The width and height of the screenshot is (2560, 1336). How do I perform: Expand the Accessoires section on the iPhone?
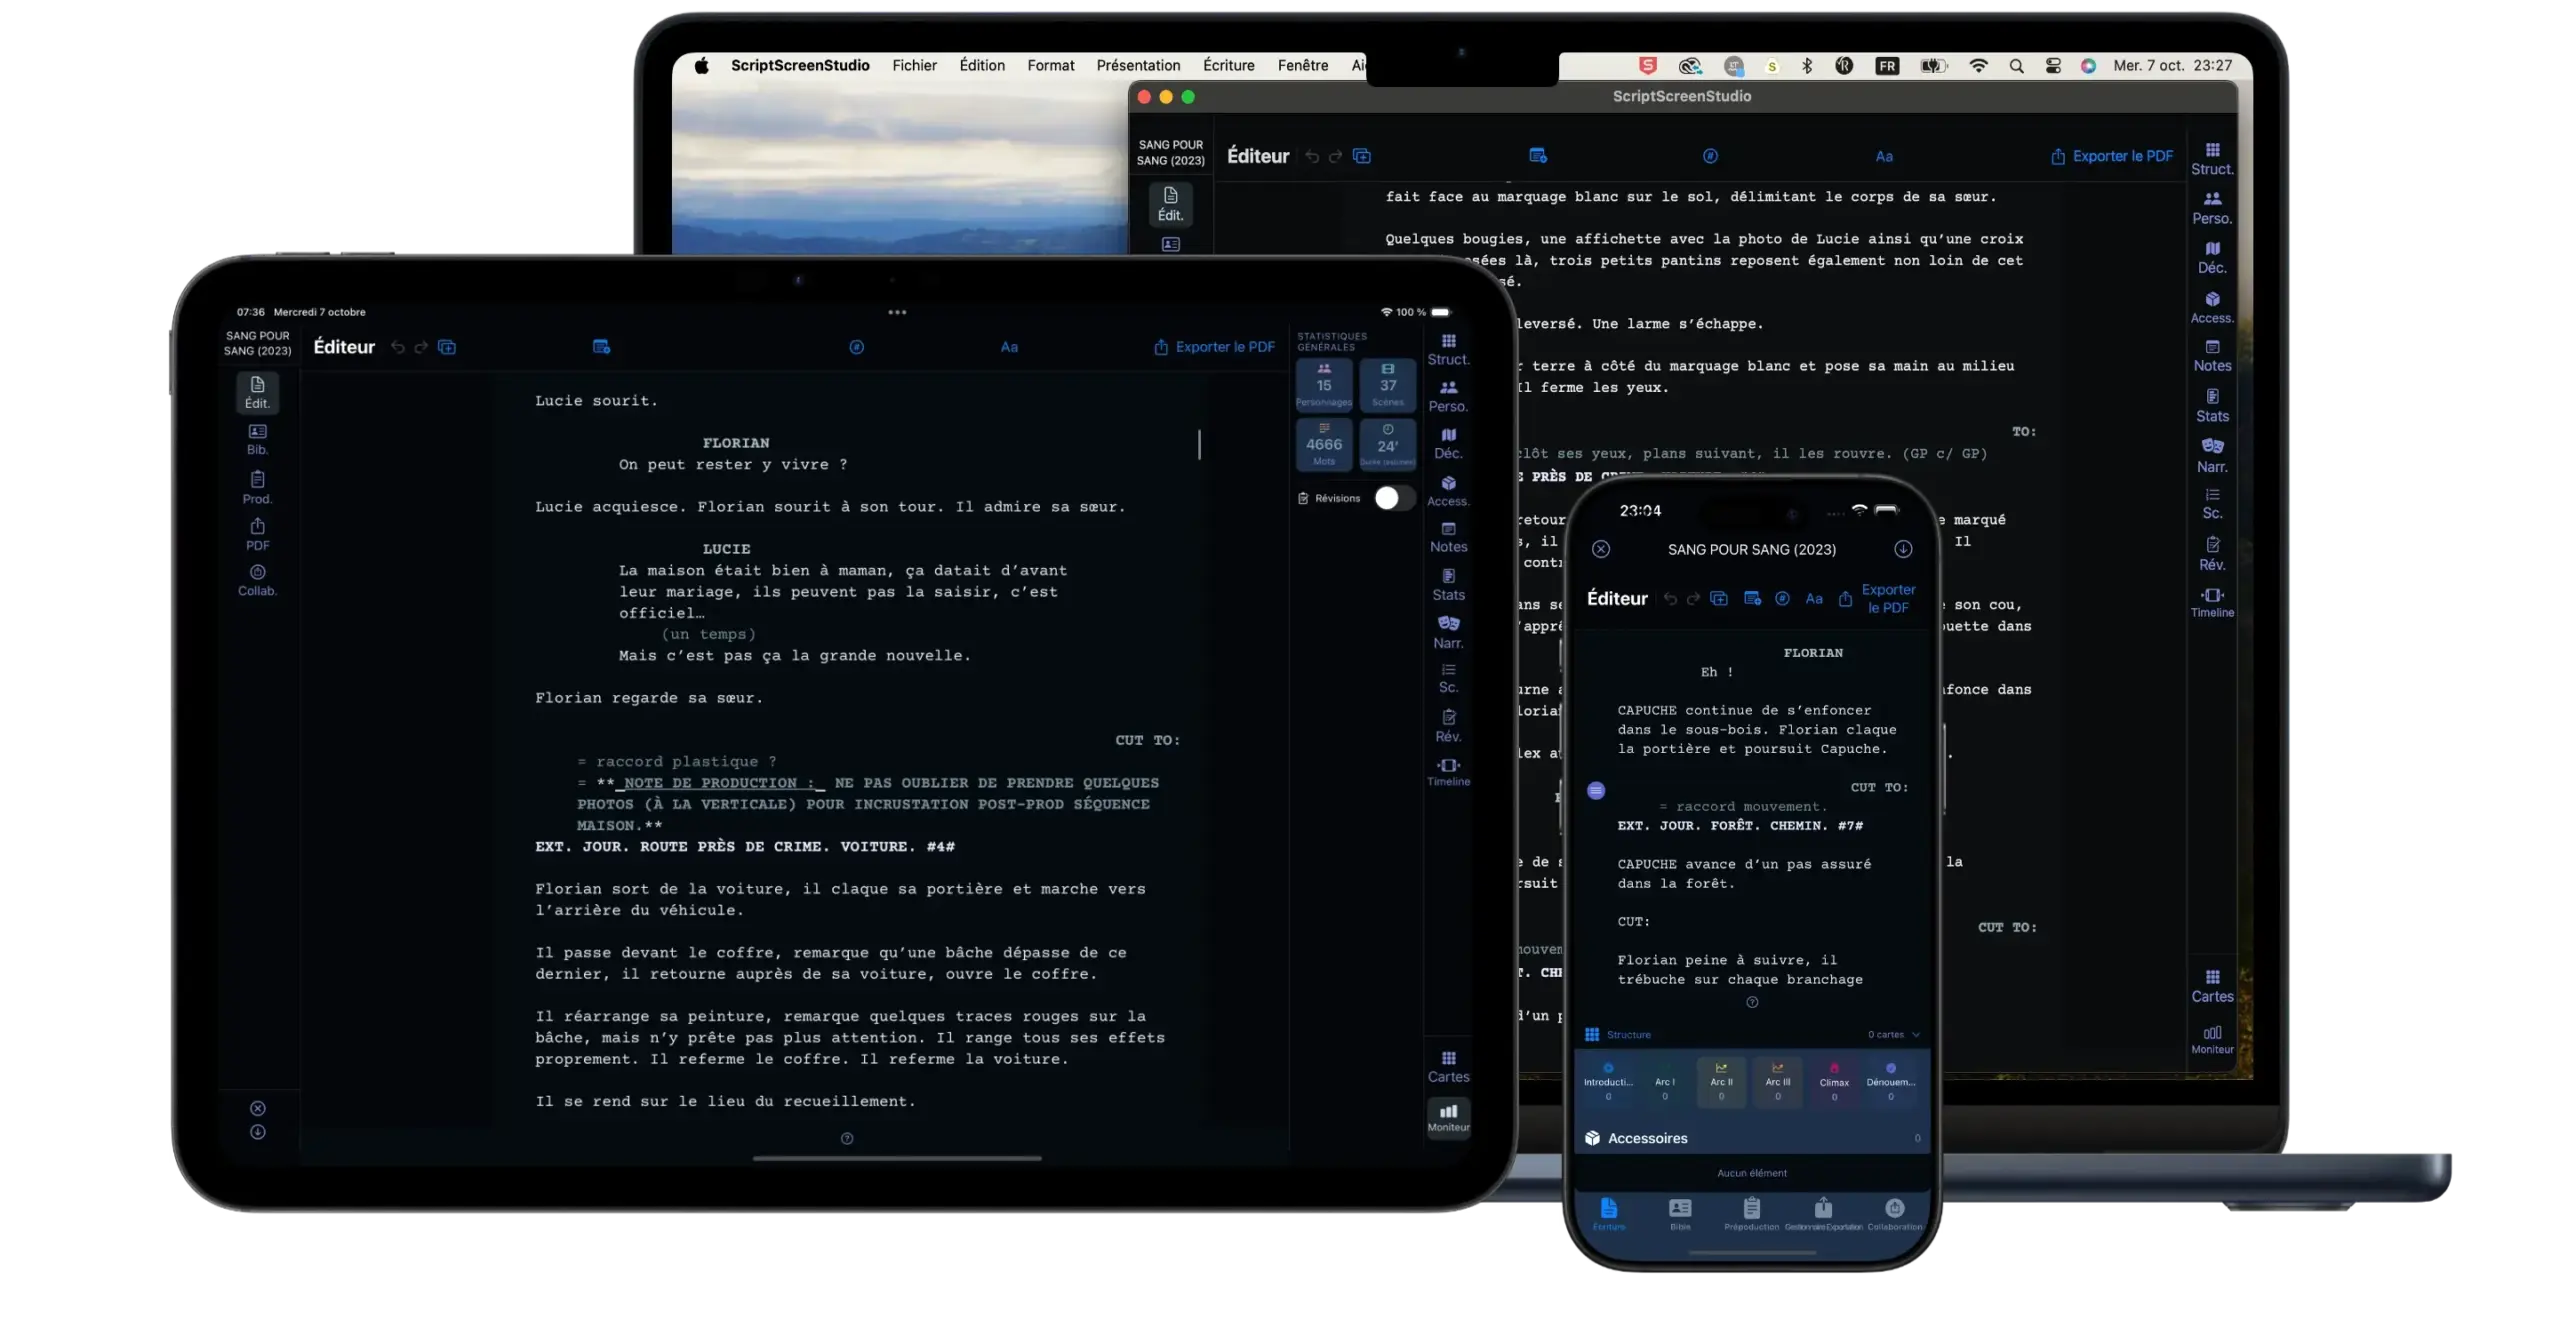1751,1137
